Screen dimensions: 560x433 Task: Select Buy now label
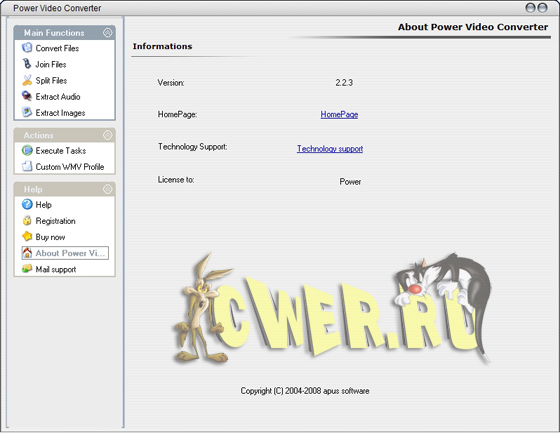pos(50,237)
